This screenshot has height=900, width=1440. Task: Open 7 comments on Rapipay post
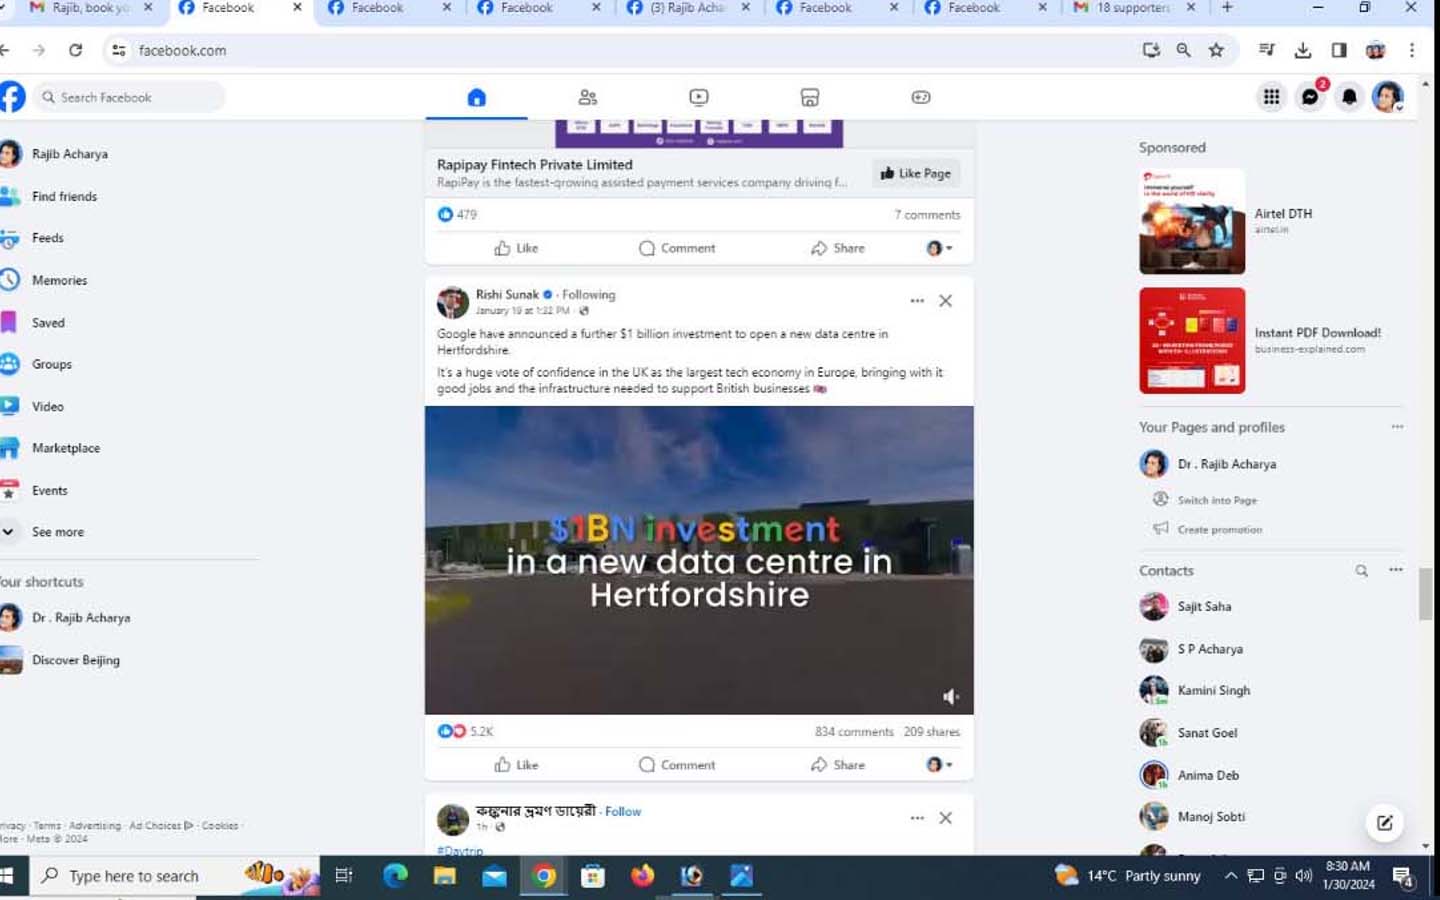tap(927, 215)
